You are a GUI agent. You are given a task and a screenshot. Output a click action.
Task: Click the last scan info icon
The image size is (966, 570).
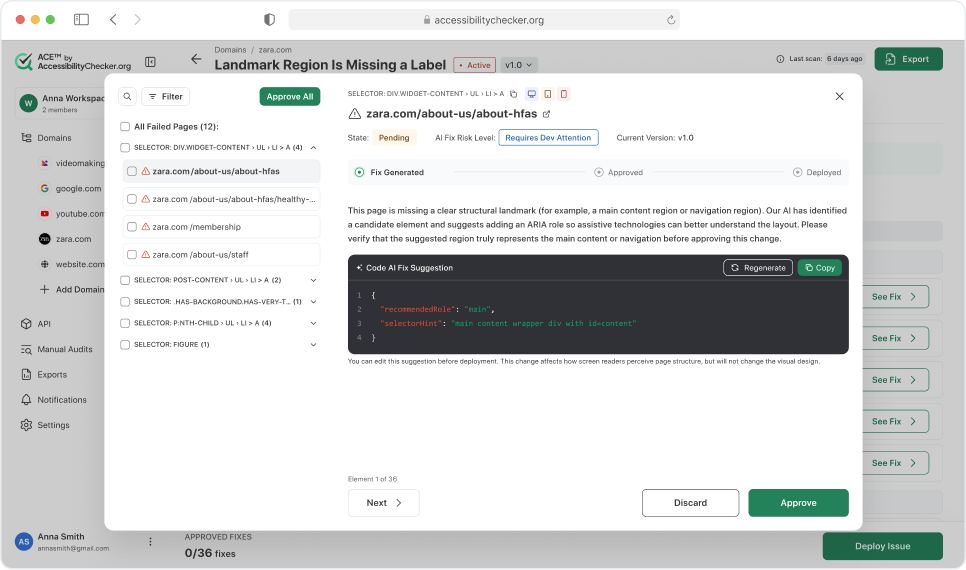(x=780, y=59)
